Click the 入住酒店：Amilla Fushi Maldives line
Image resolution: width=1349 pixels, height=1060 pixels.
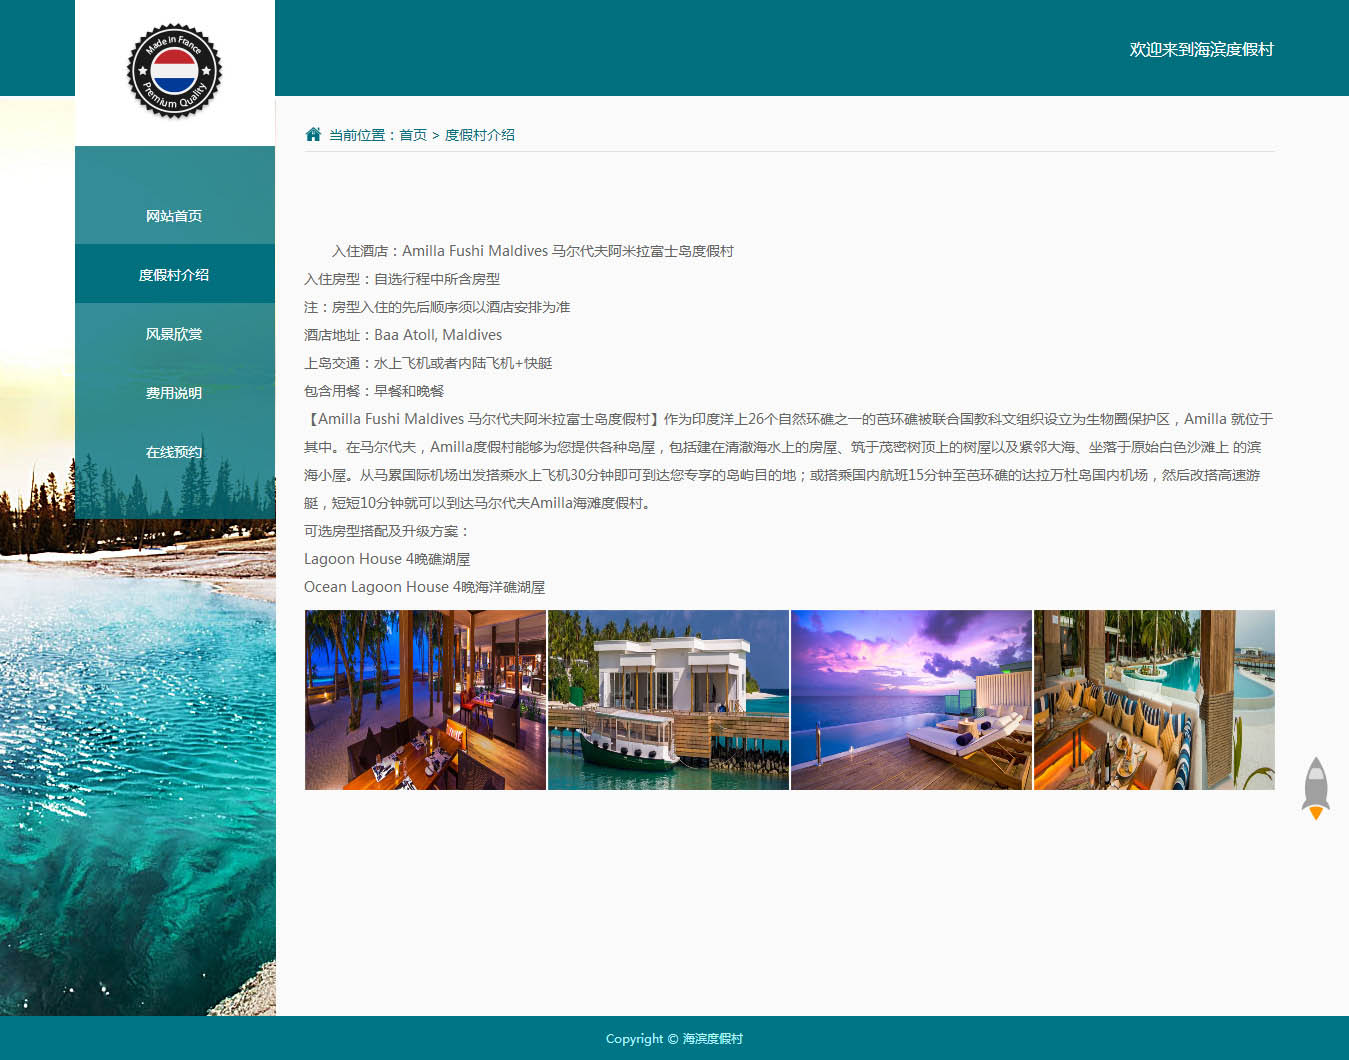(533, 251)
